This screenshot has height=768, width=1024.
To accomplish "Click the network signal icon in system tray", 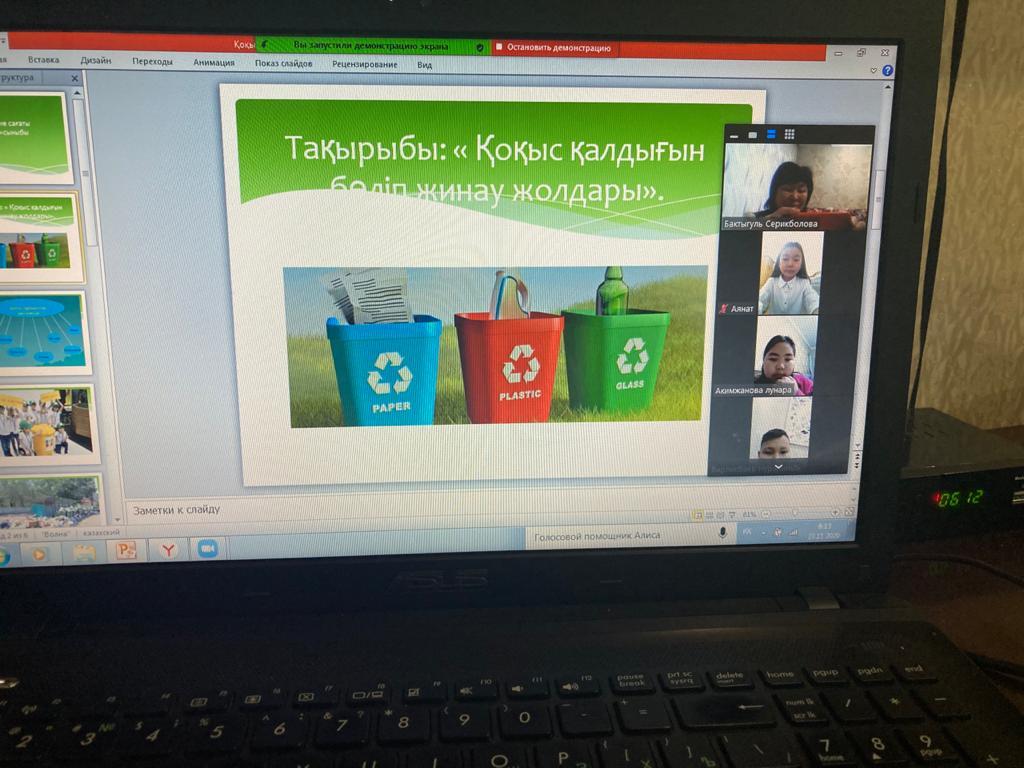I will (793, 532).
